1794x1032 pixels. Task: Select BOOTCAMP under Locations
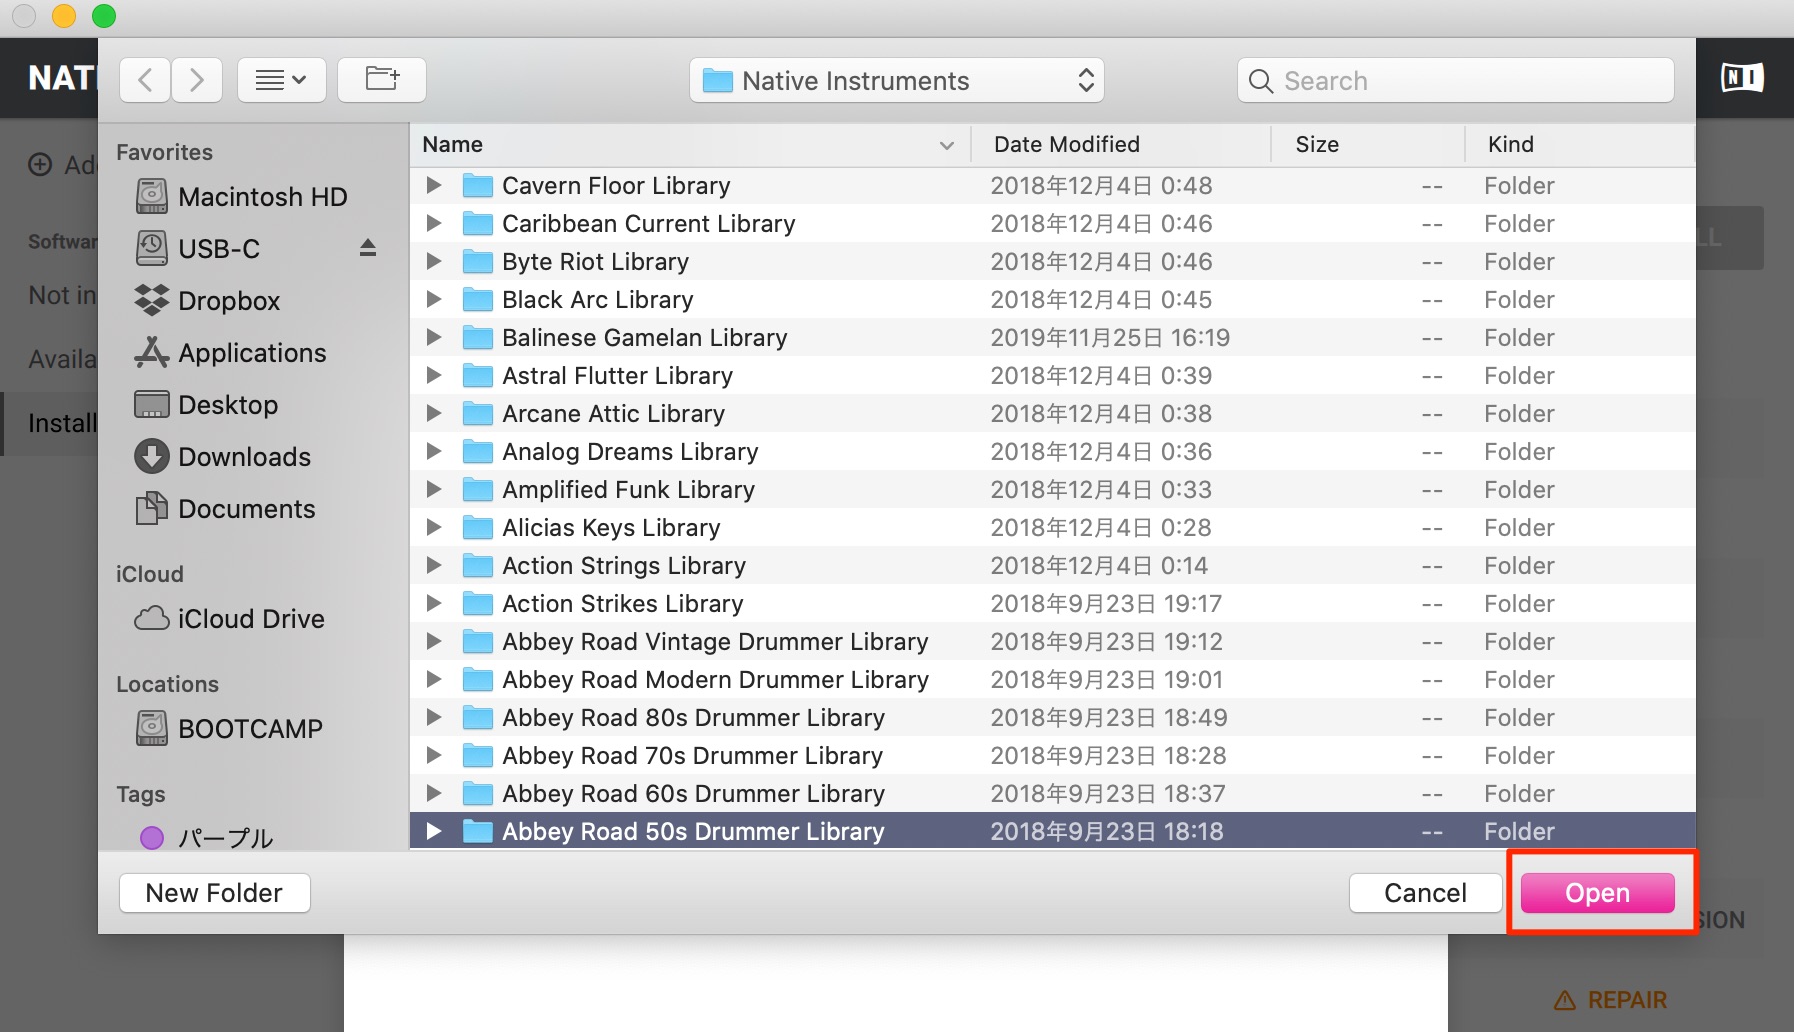[229, 729]
